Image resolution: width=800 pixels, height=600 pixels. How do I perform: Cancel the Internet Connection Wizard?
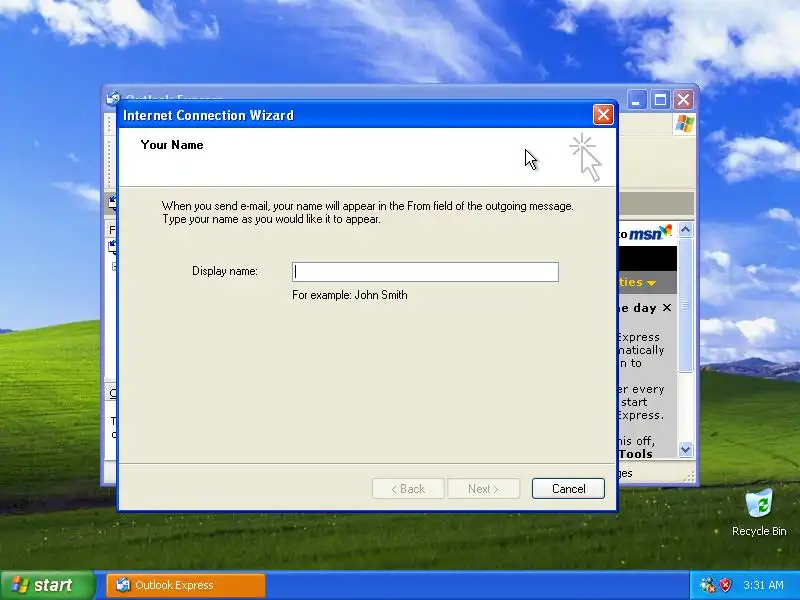568,489
